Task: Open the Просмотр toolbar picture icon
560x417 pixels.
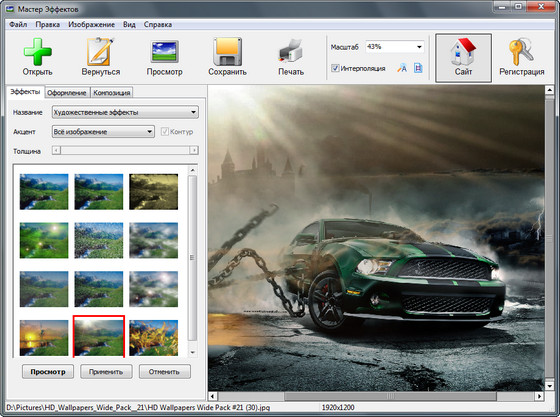Action: click(x=164, y=52)
